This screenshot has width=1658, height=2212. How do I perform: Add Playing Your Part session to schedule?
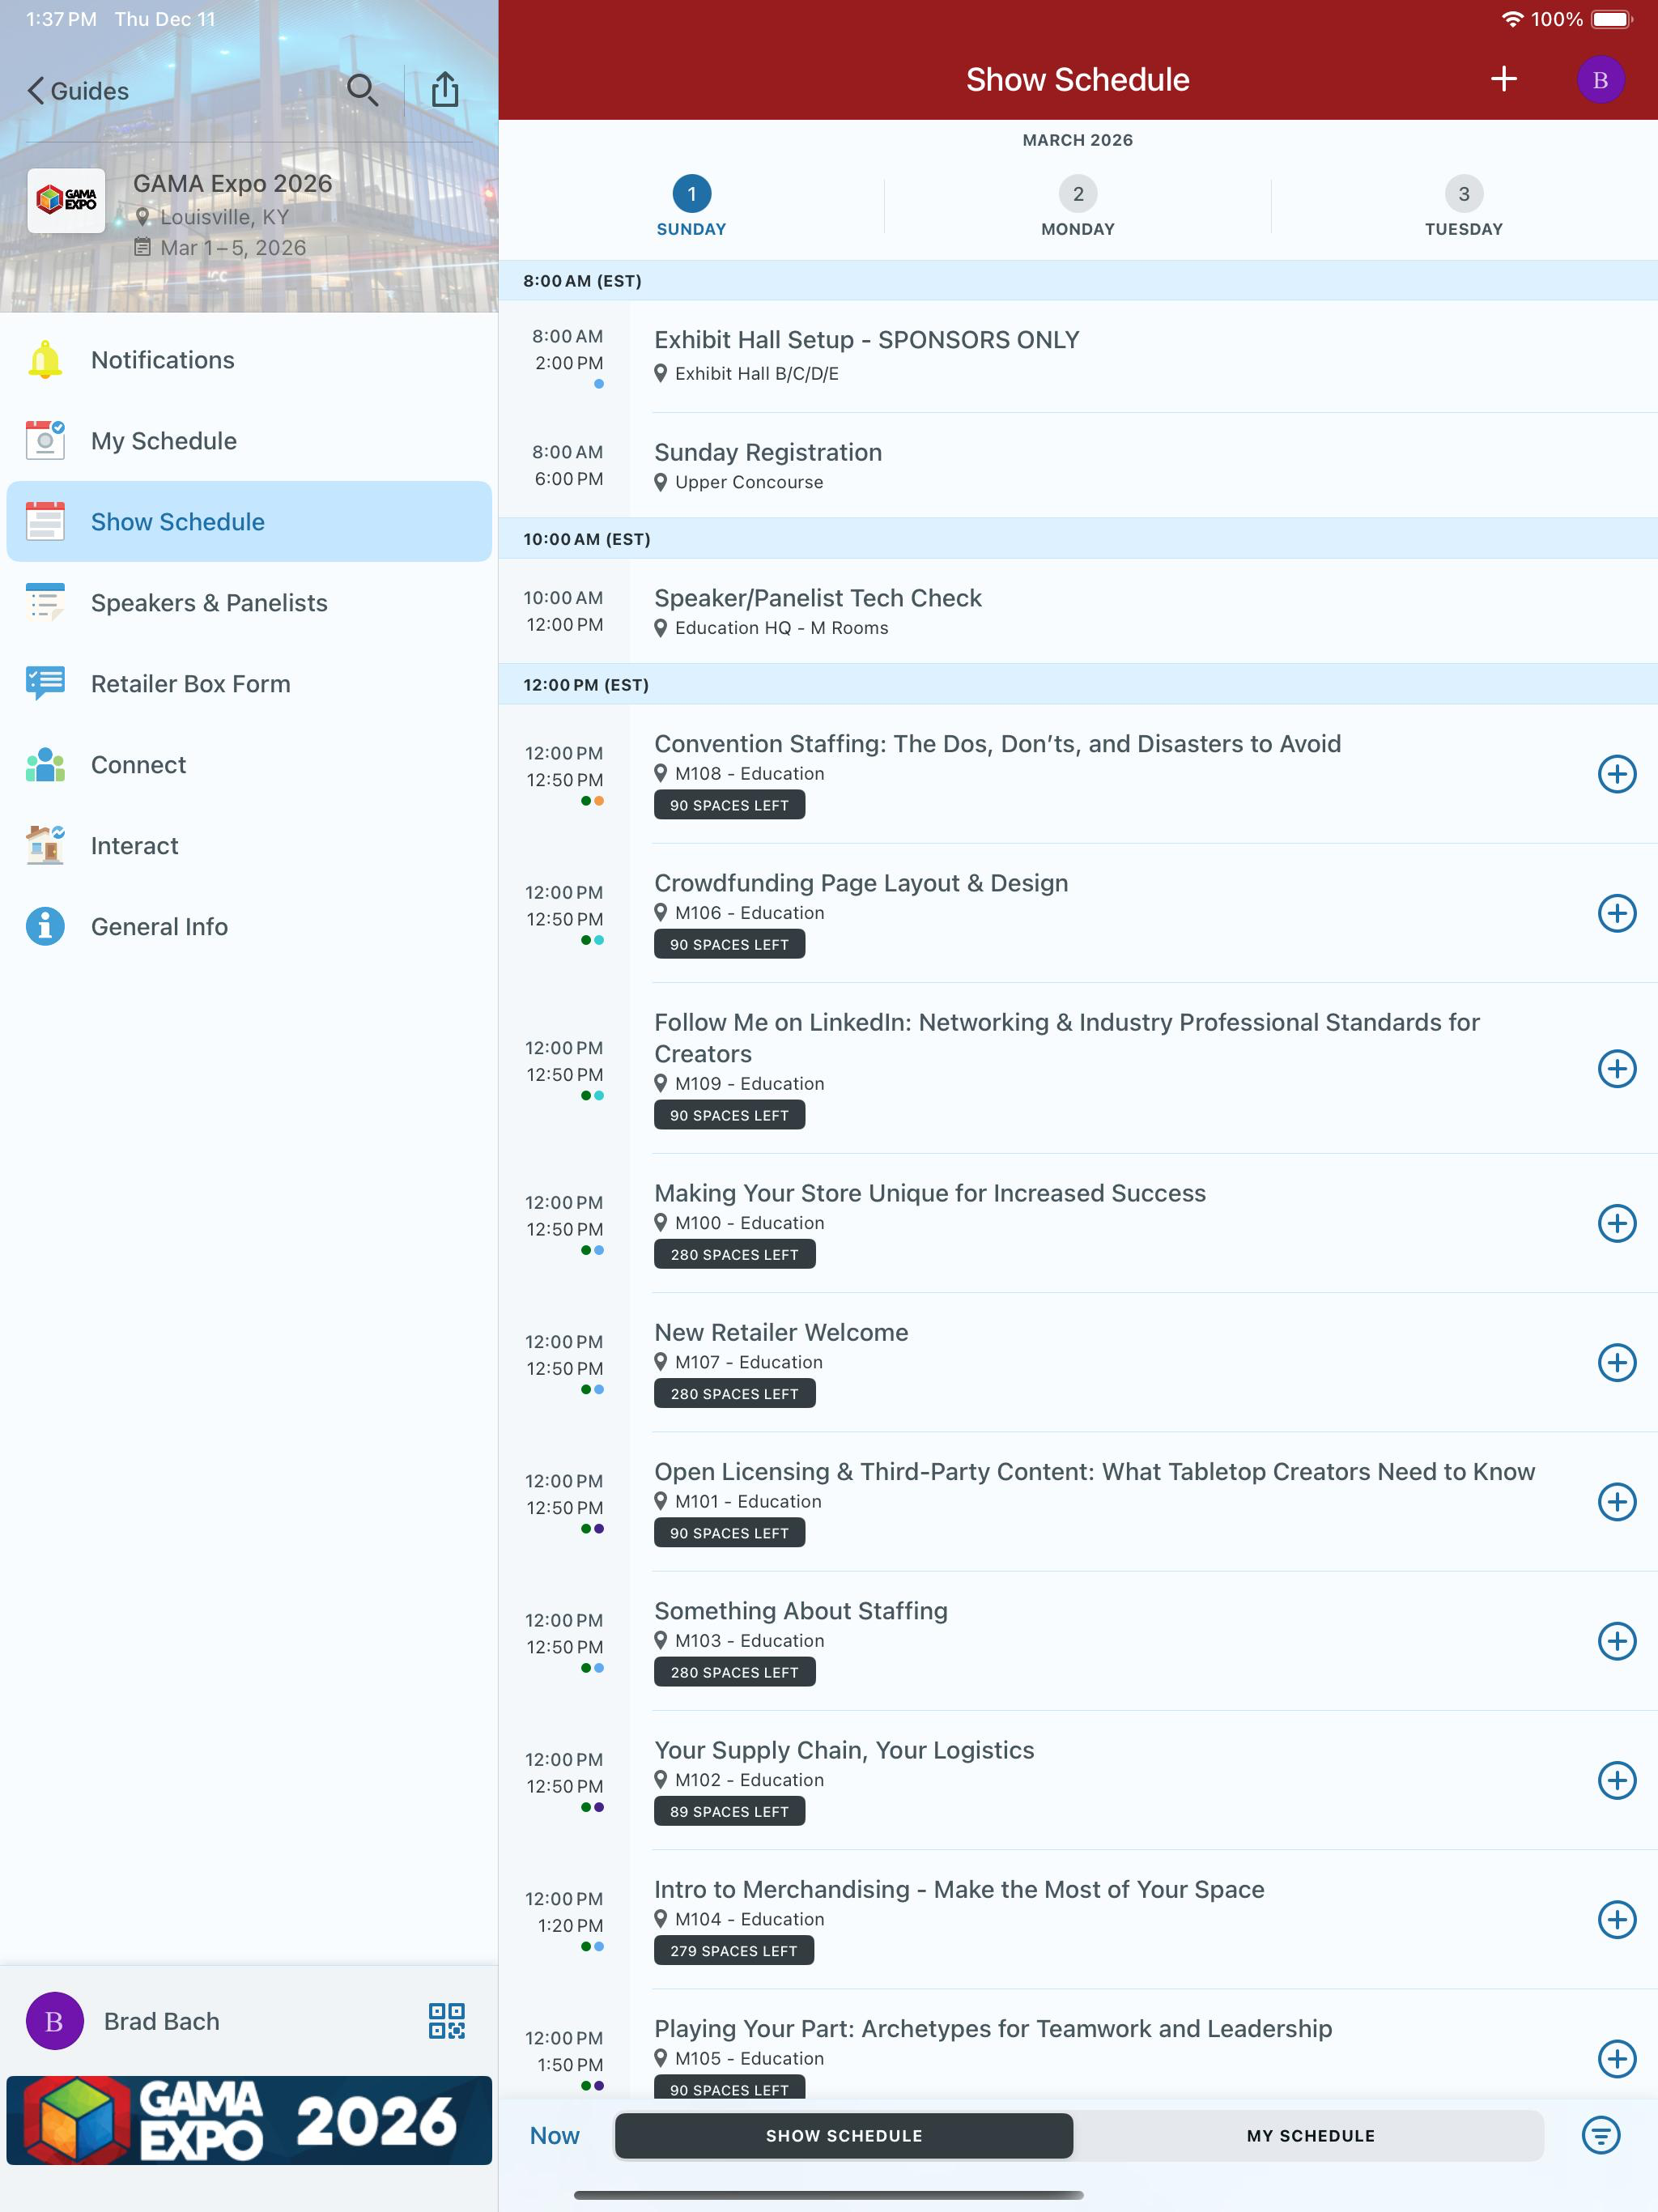tap(1616, 2058)
